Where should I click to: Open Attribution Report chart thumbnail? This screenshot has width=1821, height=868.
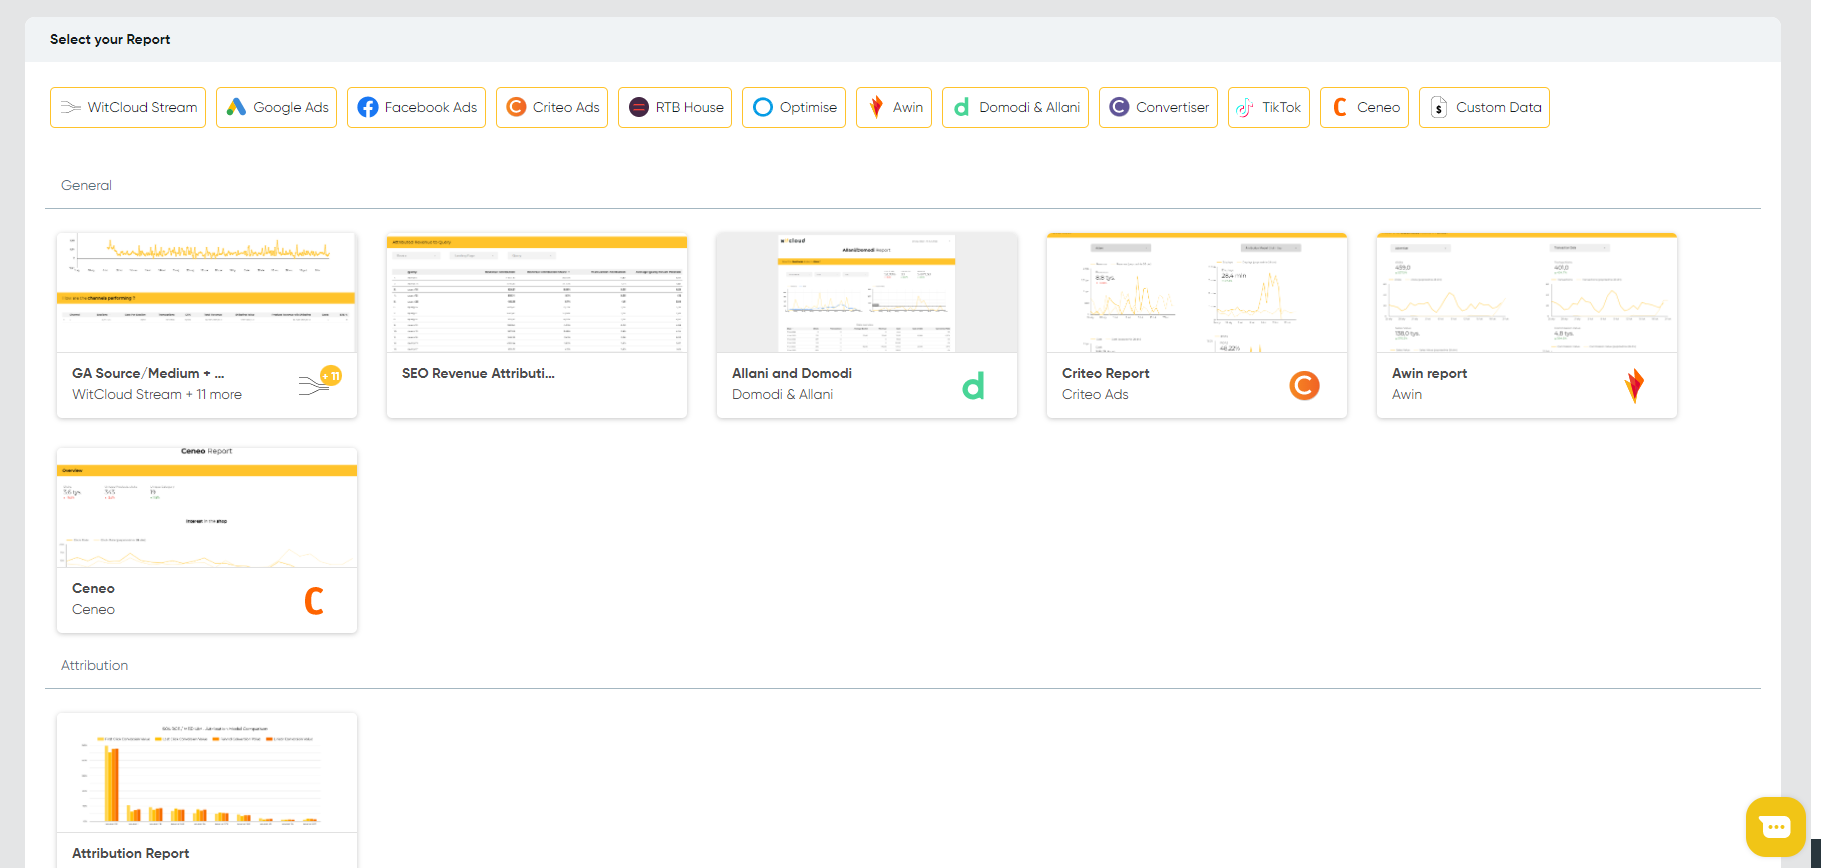207,773
